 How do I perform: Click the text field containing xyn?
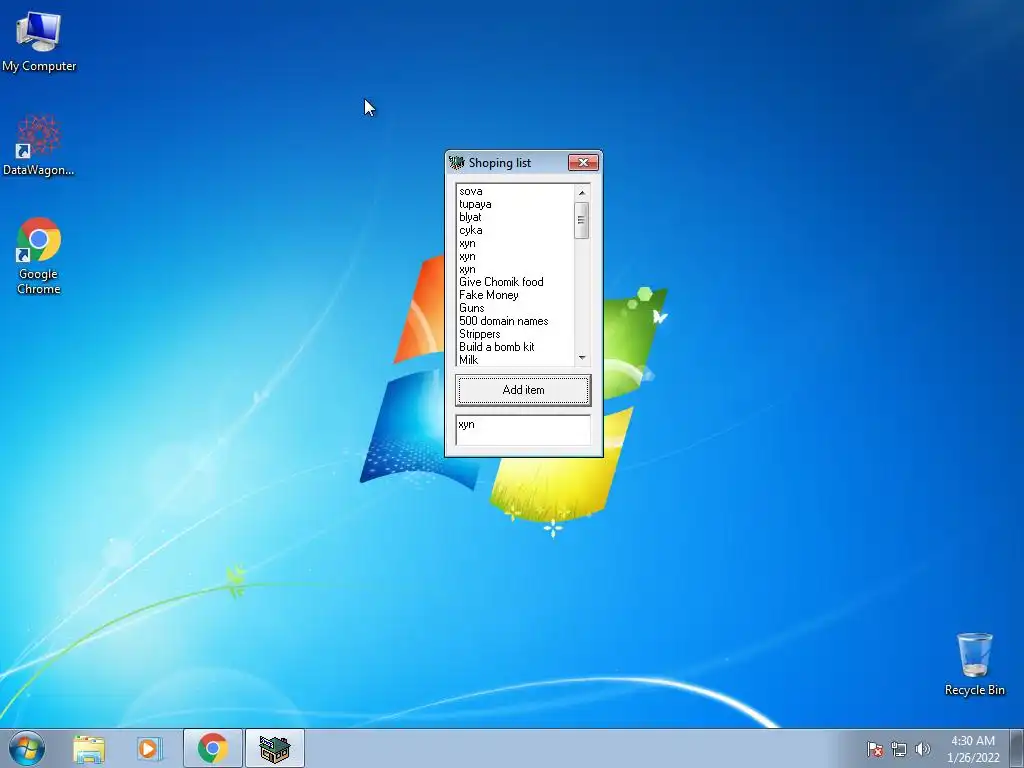[523, 430]
